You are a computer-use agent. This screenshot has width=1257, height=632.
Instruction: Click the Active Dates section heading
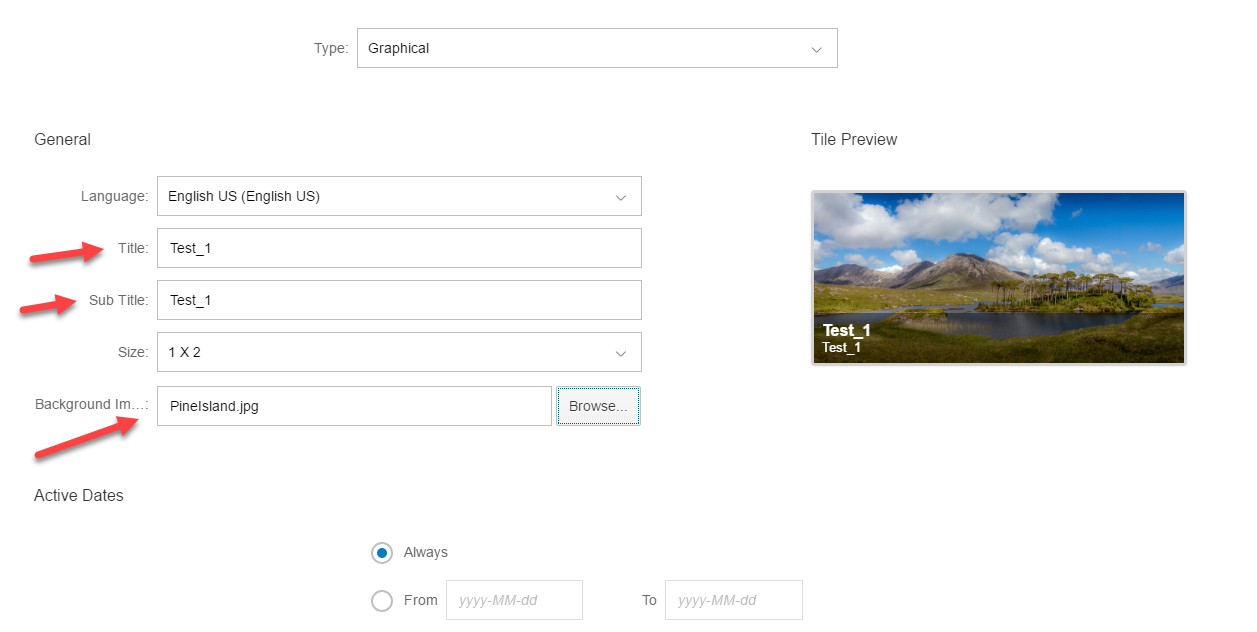tap(79, 496)
